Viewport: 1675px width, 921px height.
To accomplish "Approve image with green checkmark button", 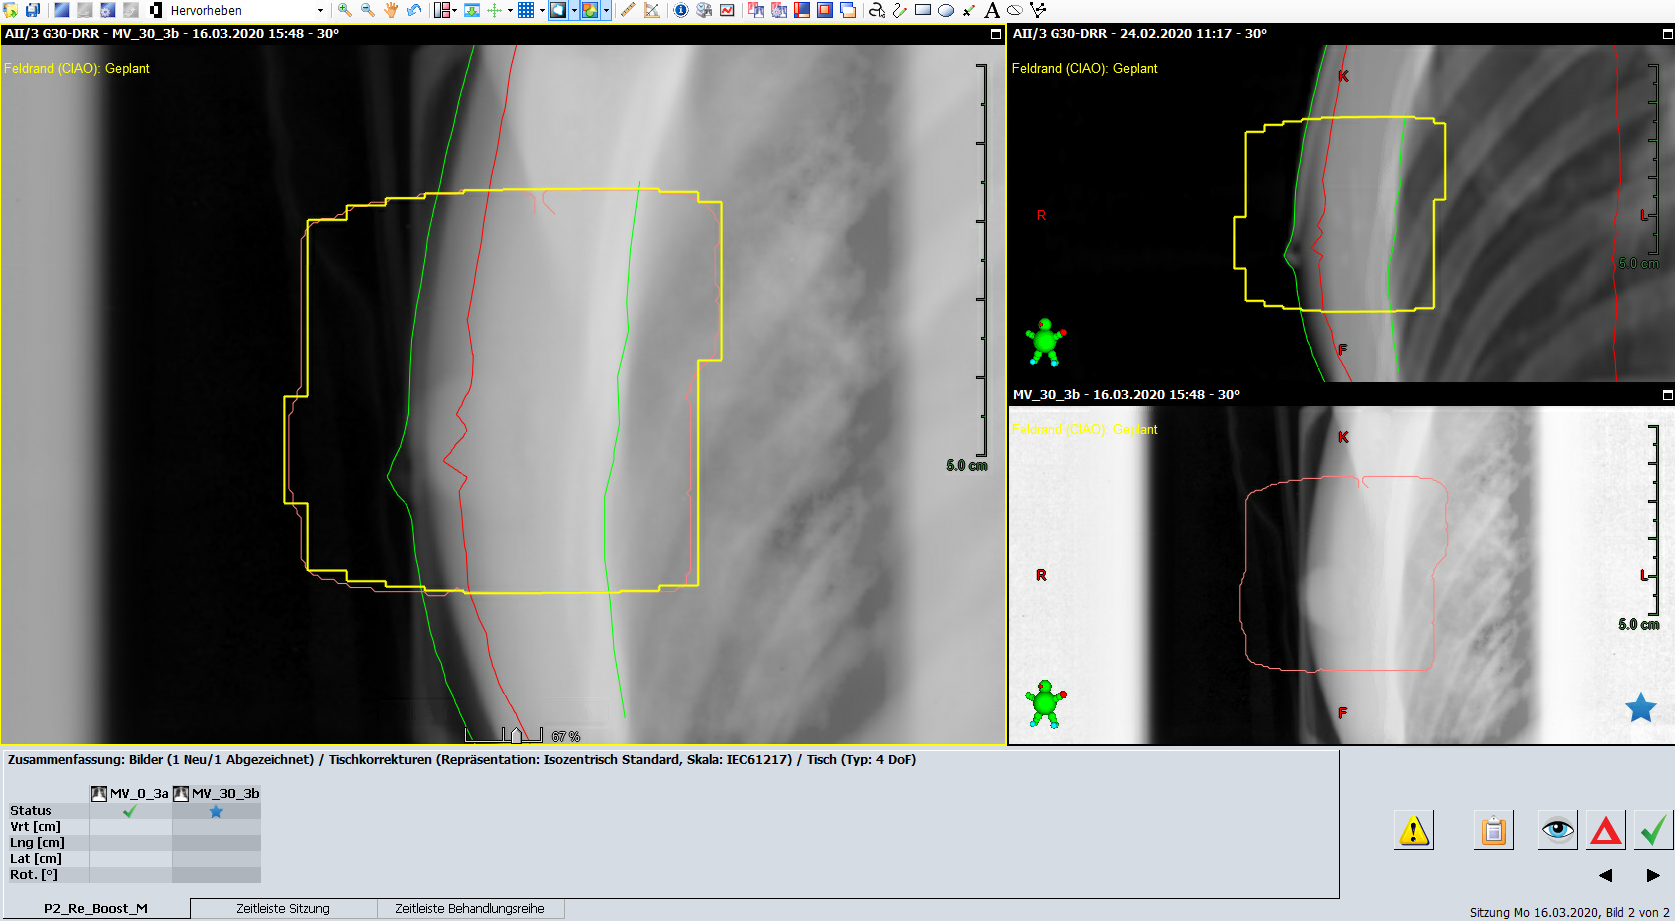I will point(1653,830).
